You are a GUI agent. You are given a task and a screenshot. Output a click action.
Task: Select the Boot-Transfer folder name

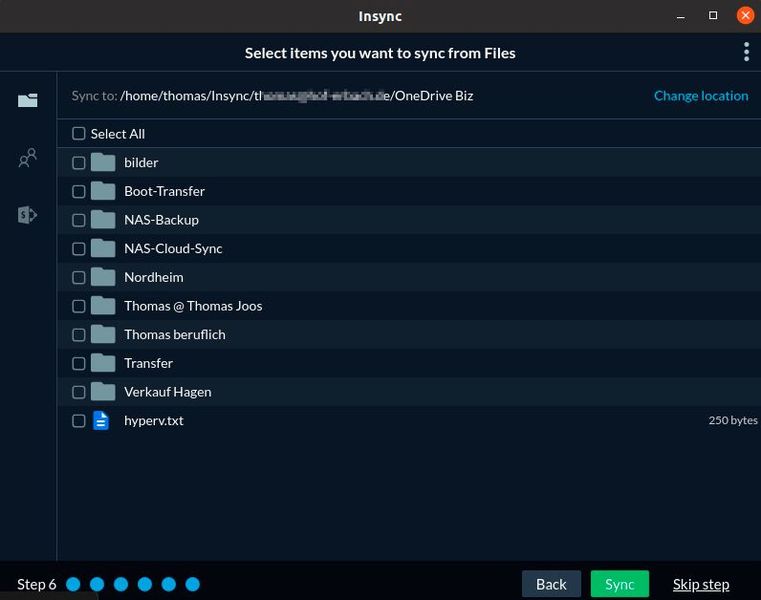pos(165,191)
